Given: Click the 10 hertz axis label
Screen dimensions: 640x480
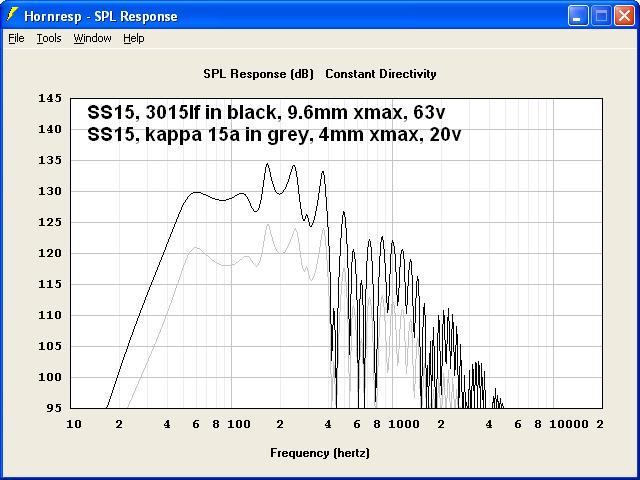Looking at the screenshot, I should pos(74,424).
